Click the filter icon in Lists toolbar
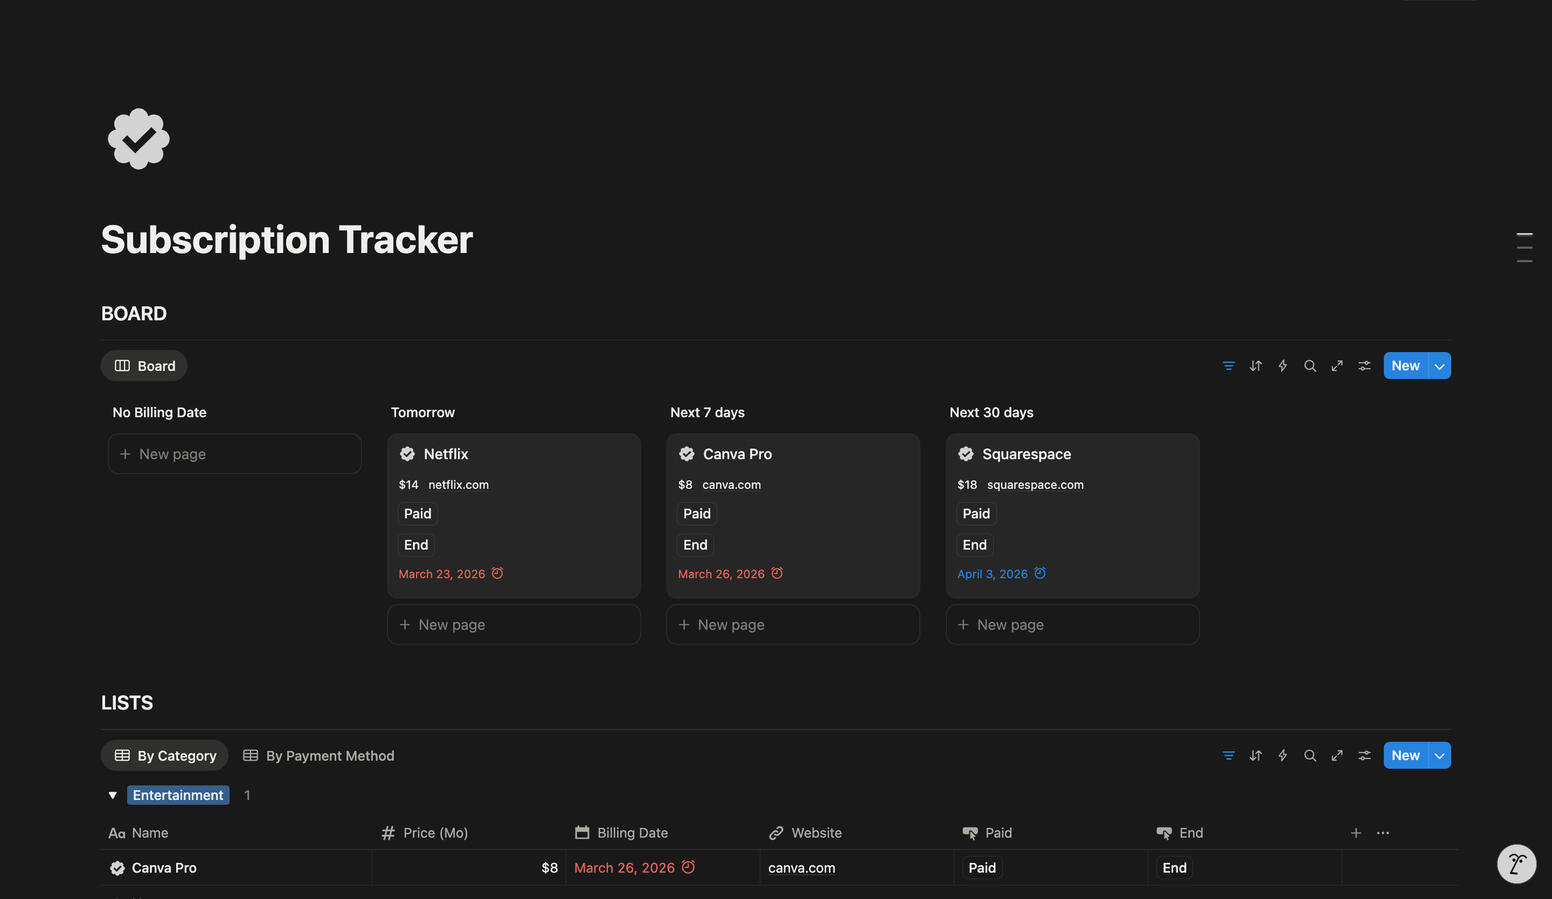 tap(1228, 756)
